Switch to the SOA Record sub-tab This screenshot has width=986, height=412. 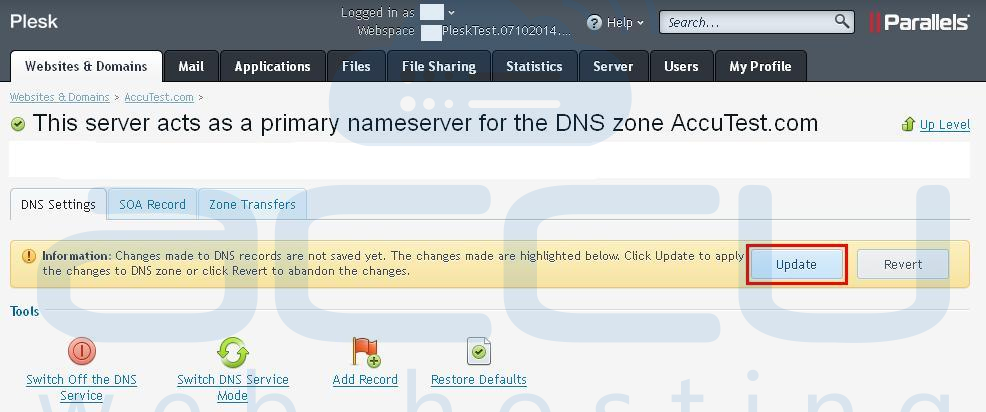[152, 204]
